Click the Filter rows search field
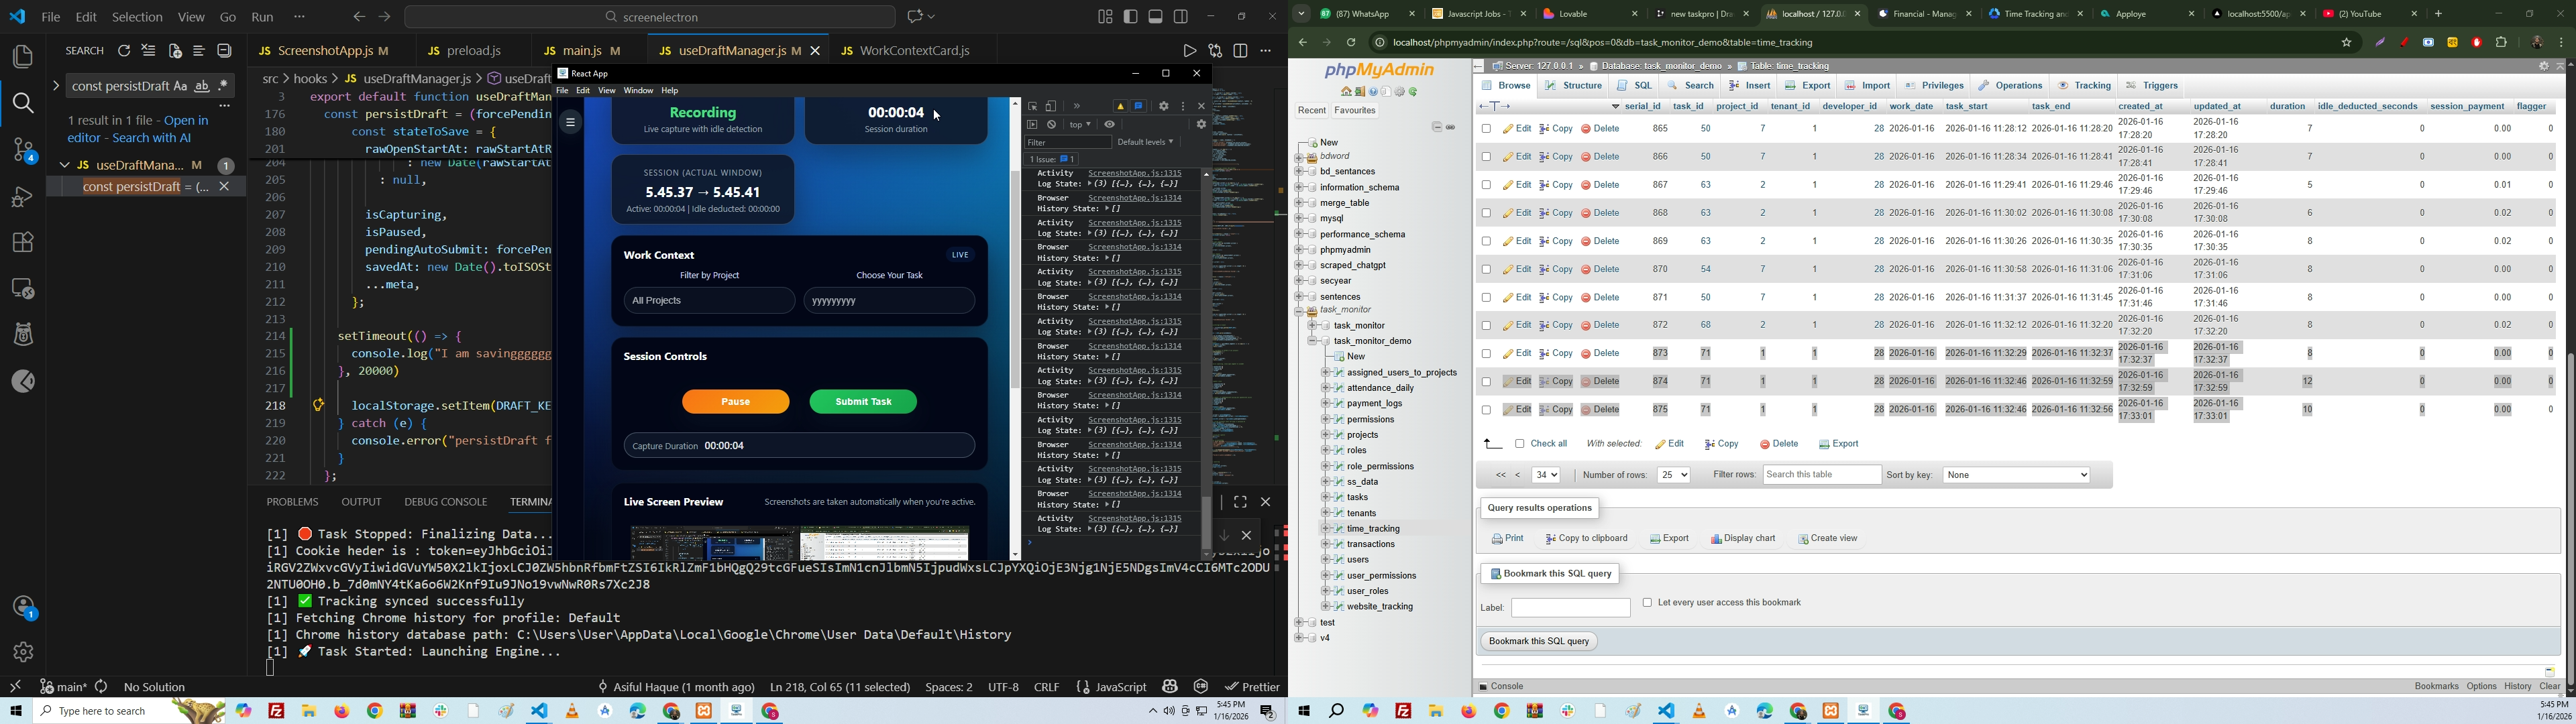 click(1821, 475)
